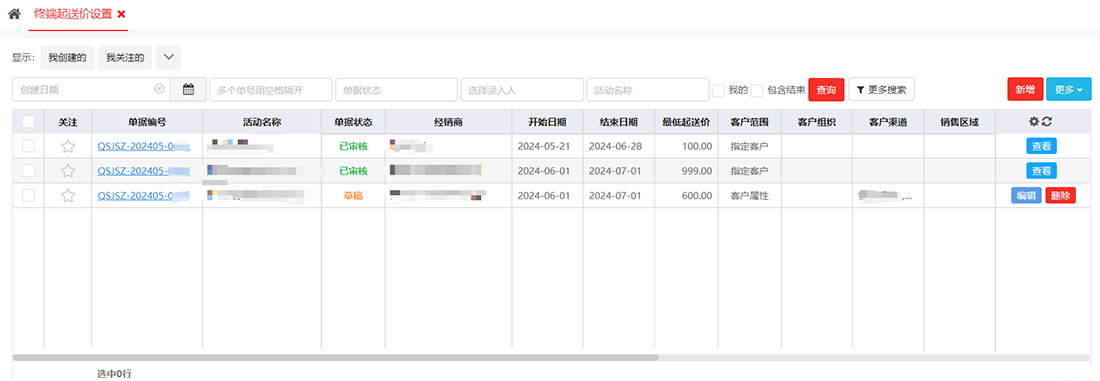
Task: Star the draft 草稿 row
Action: pyautogui.click(x=67, y=196)
